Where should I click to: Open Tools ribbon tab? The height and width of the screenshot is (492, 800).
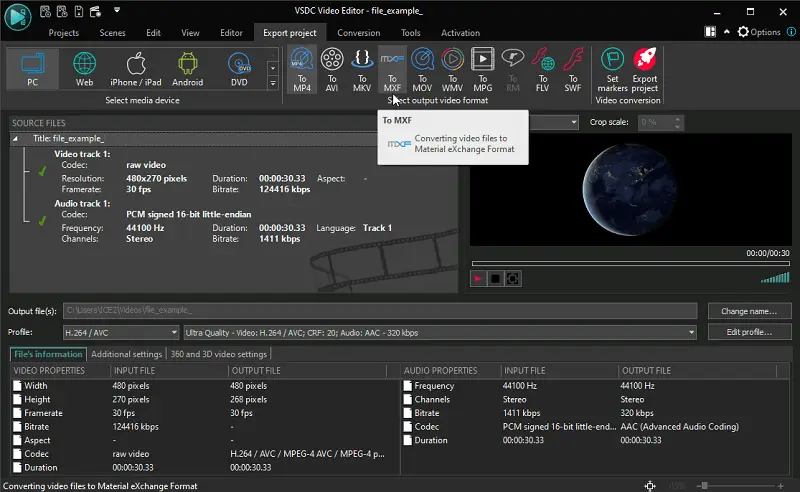[x=410, y=33]
